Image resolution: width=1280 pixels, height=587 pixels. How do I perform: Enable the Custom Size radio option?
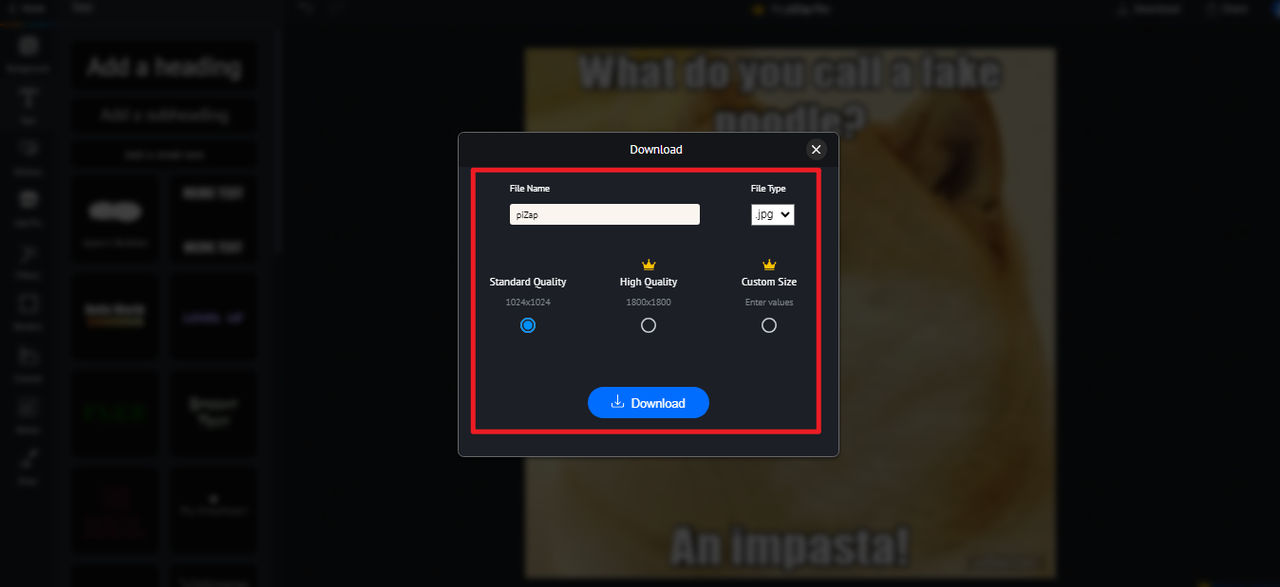pyautogui.click(x=769, y=325)
